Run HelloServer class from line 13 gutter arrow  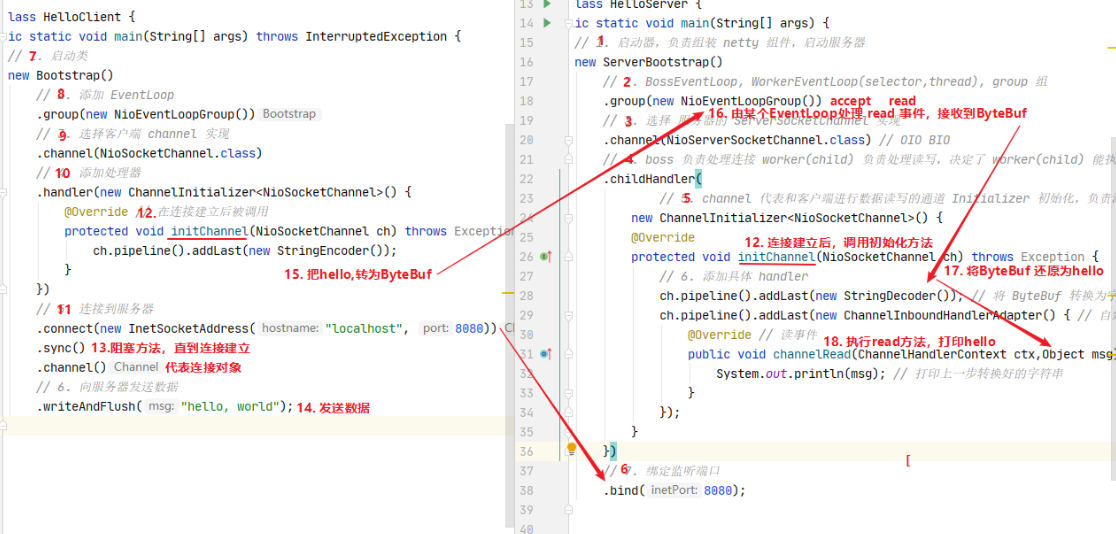(547, 4)
